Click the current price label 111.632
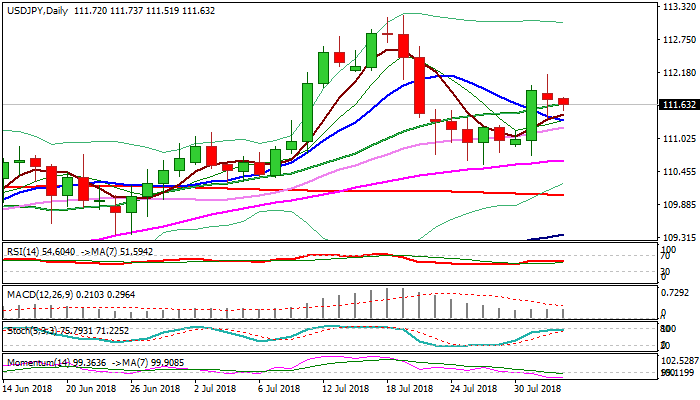The image size is (700, 400). pos(679,105)
